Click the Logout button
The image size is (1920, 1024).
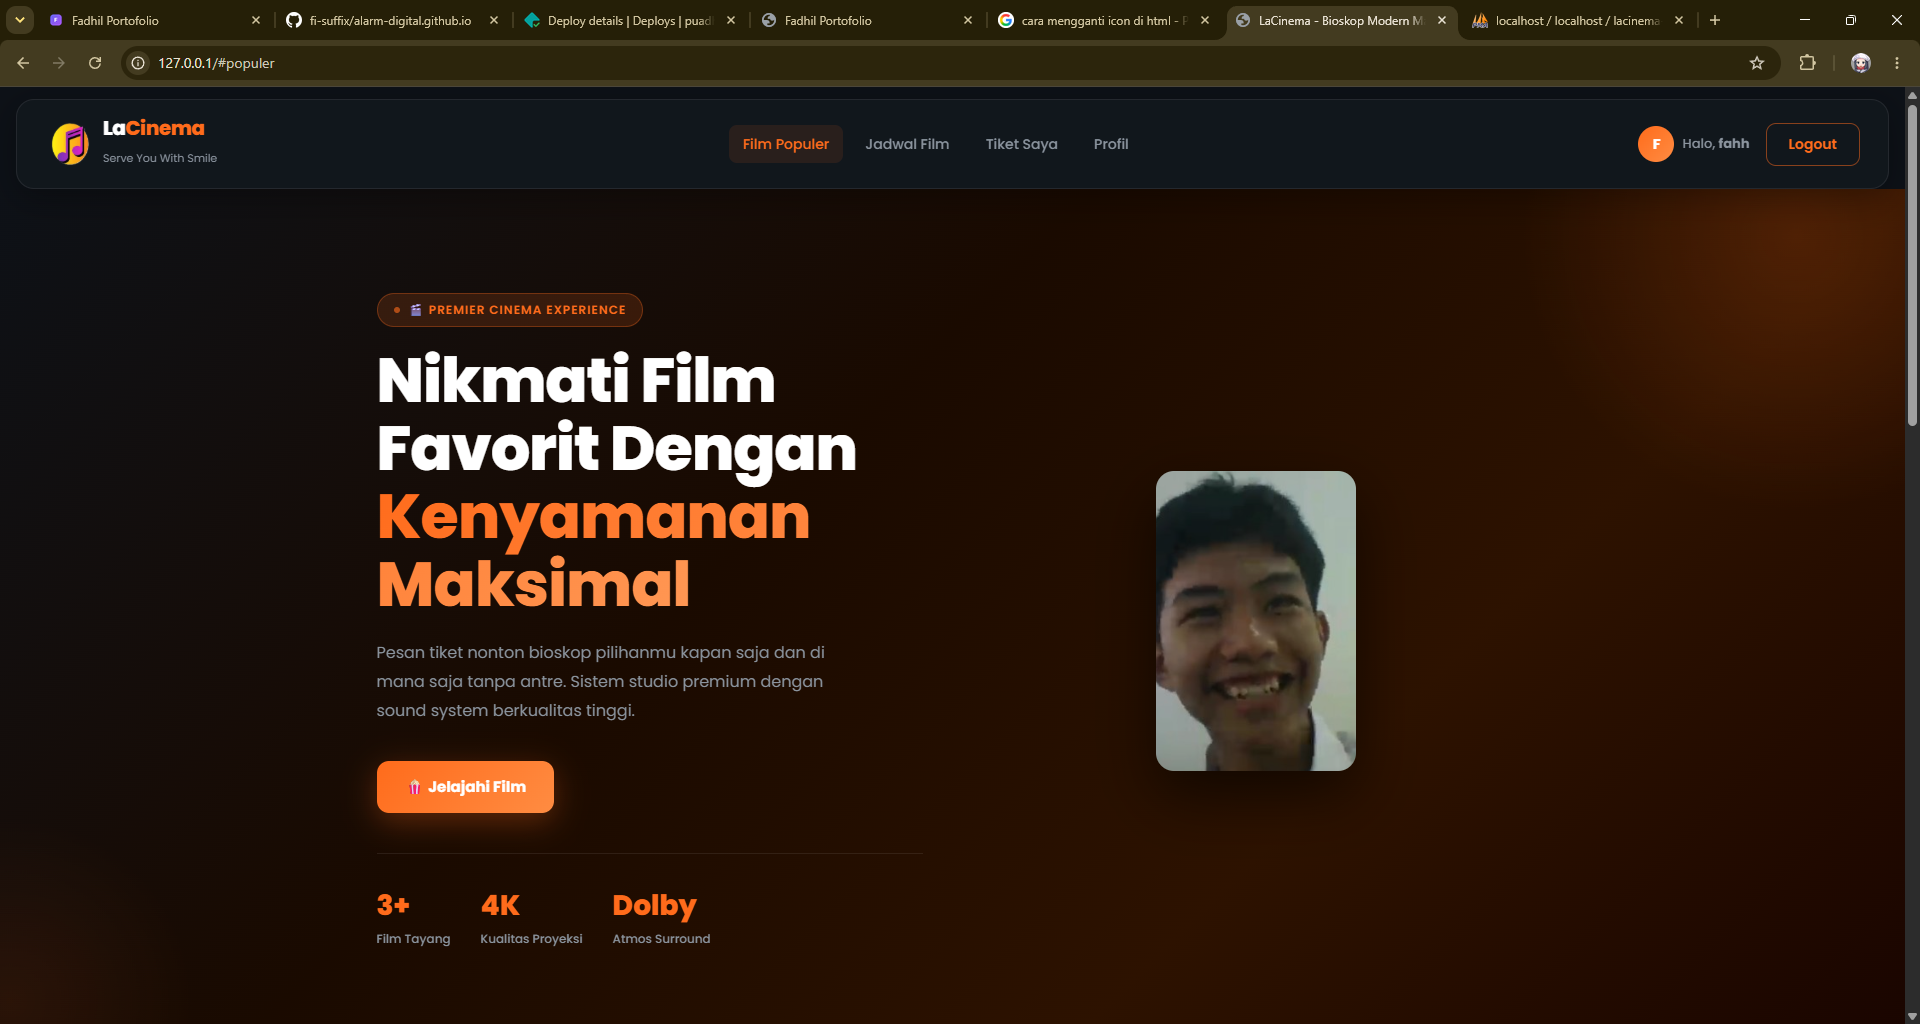(1812, 144)
